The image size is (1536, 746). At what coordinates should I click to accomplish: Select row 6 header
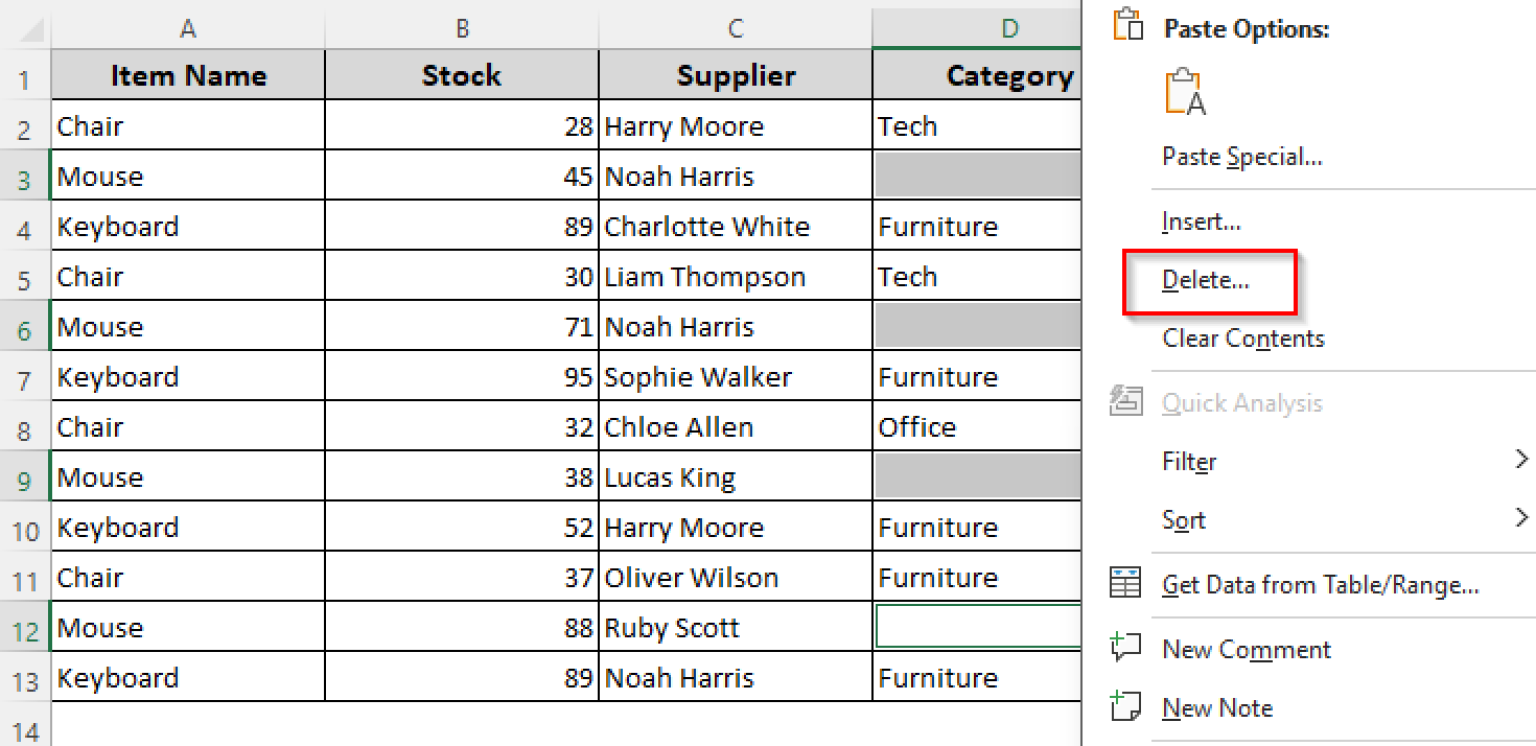point(25,326)
